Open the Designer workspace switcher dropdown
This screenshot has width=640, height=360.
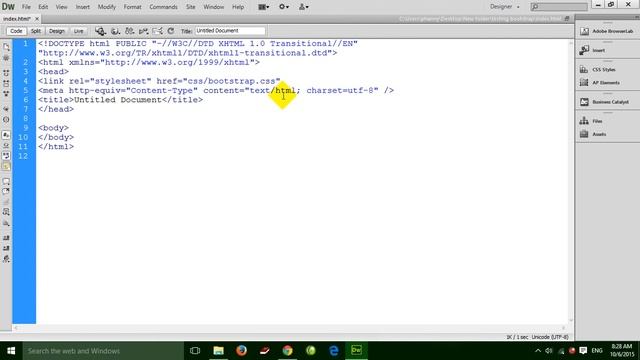pyautogui.click(x=505, y=7)
